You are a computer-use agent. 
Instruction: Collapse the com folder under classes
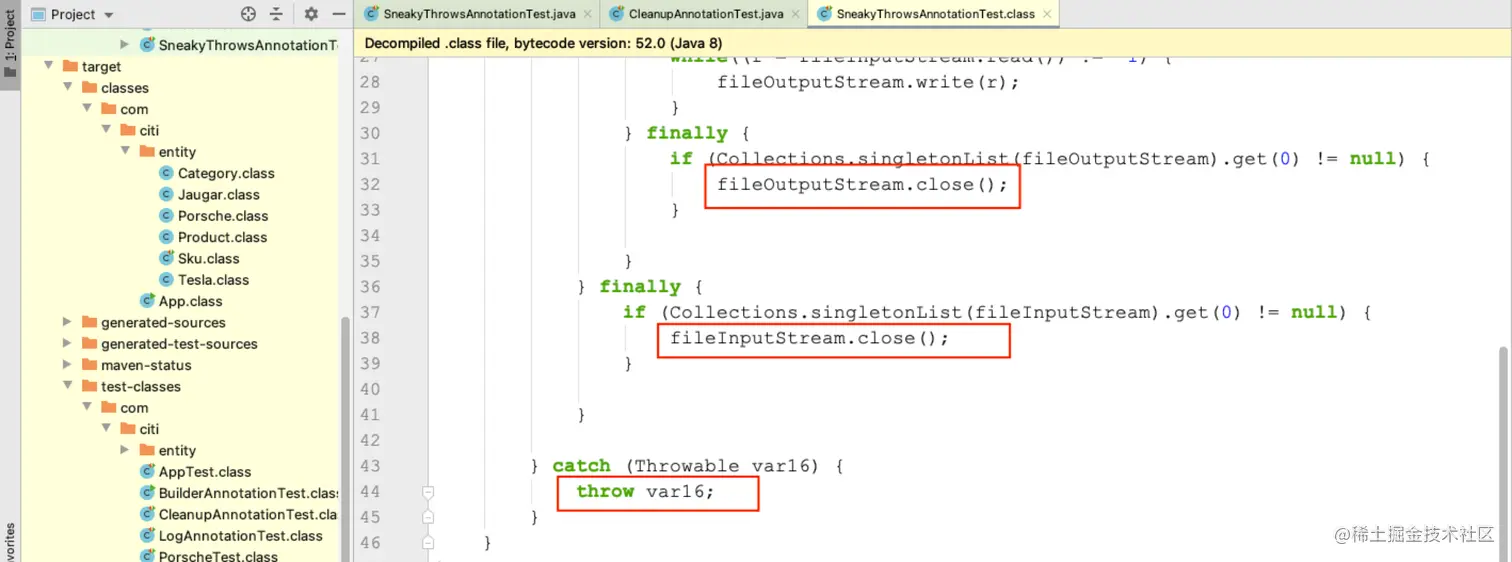coord(86,109)
